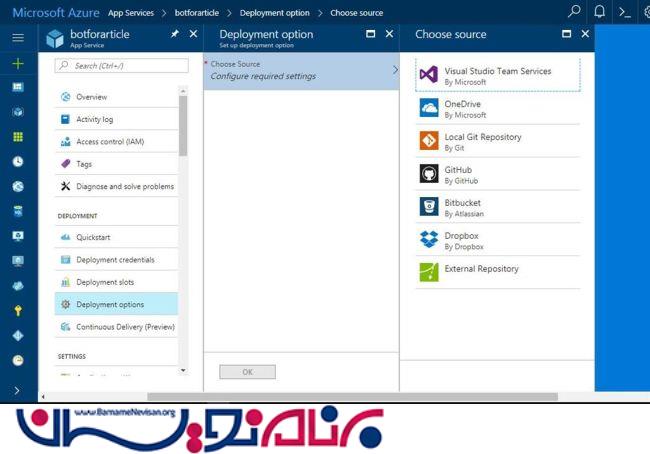Screen dimensions: 650x454
Task: Click the menu list scroll down arrow
Action: (x=183, y=370)
